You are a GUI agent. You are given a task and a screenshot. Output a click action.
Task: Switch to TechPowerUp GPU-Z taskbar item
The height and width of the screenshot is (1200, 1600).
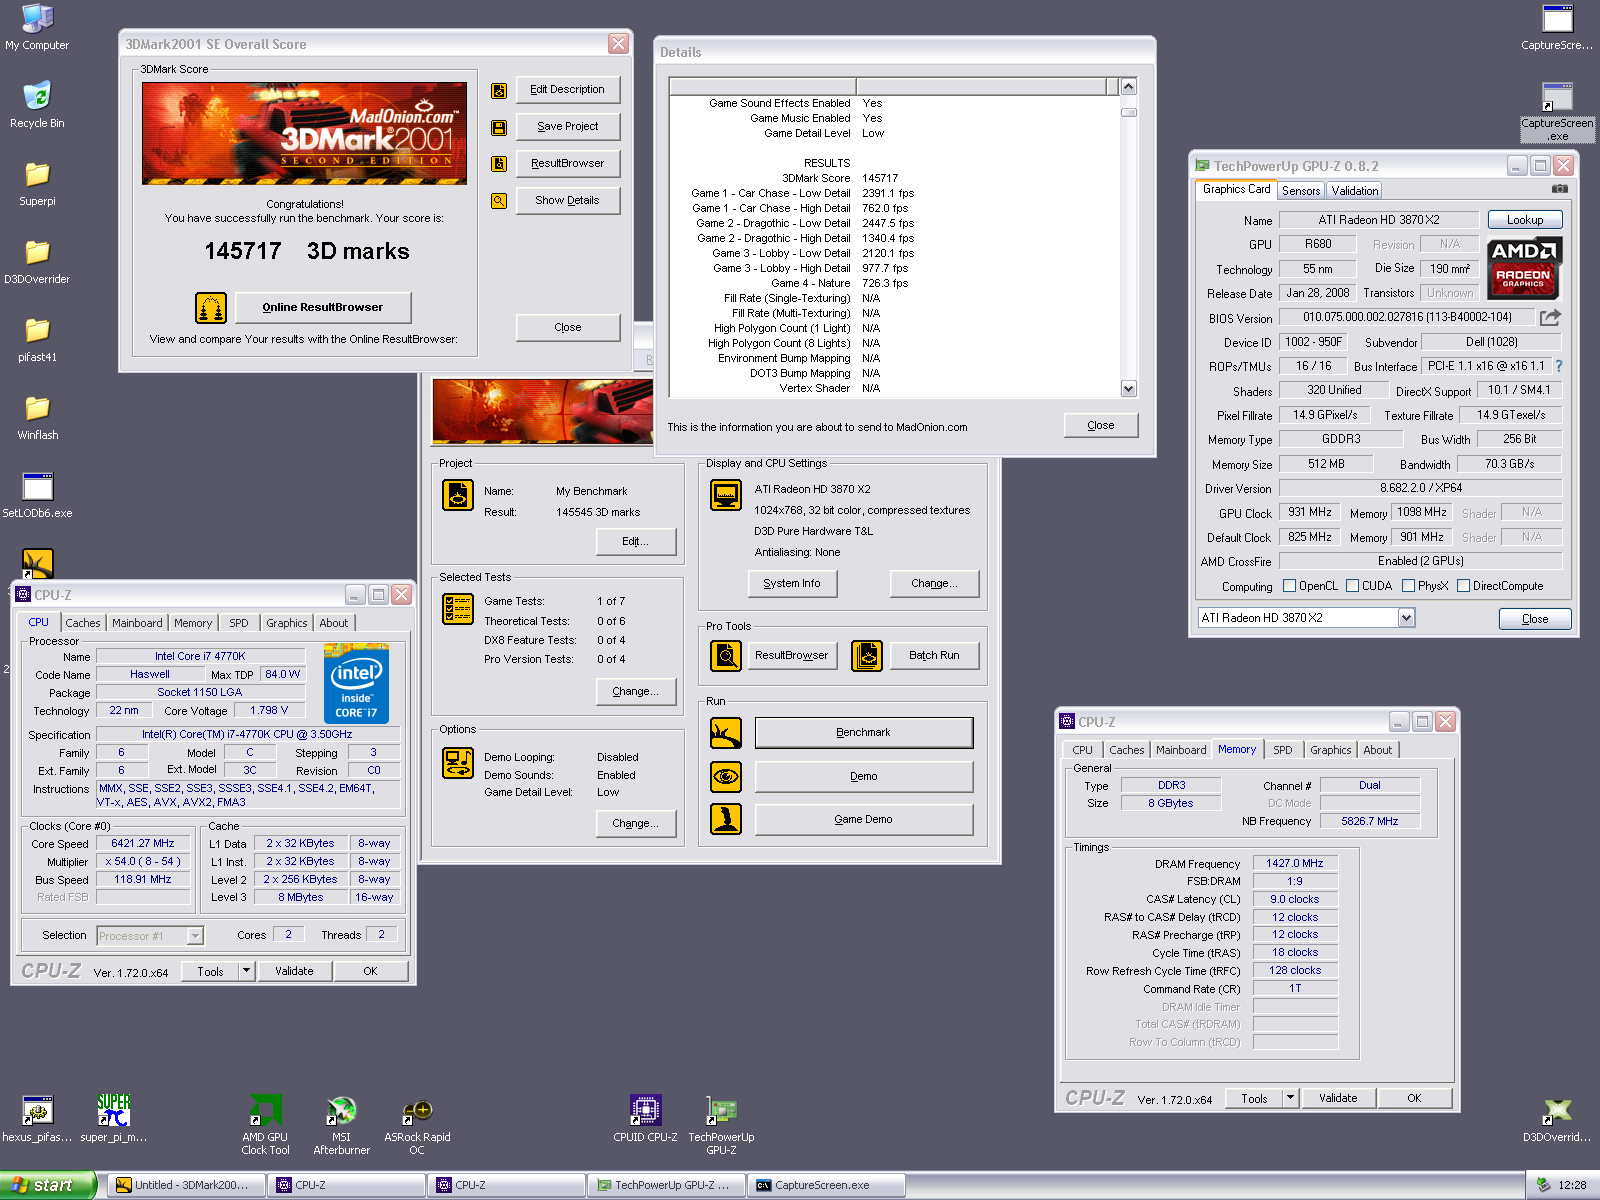666,1185
